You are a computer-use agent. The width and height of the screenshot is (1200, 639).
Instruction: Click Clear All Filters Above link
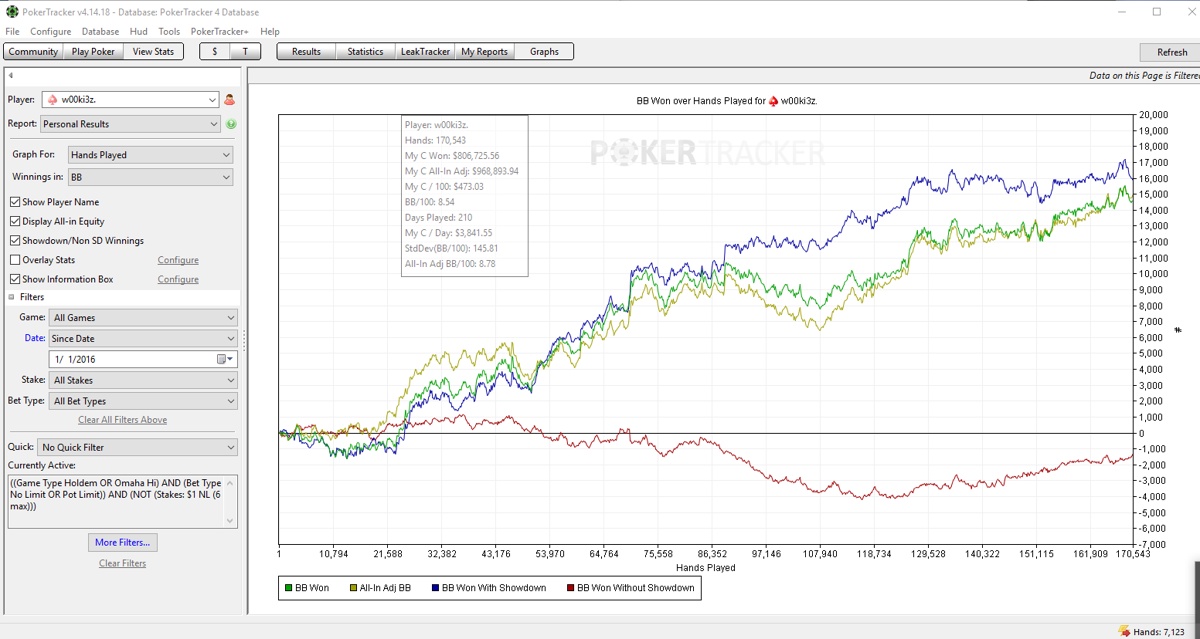(122, 420)
